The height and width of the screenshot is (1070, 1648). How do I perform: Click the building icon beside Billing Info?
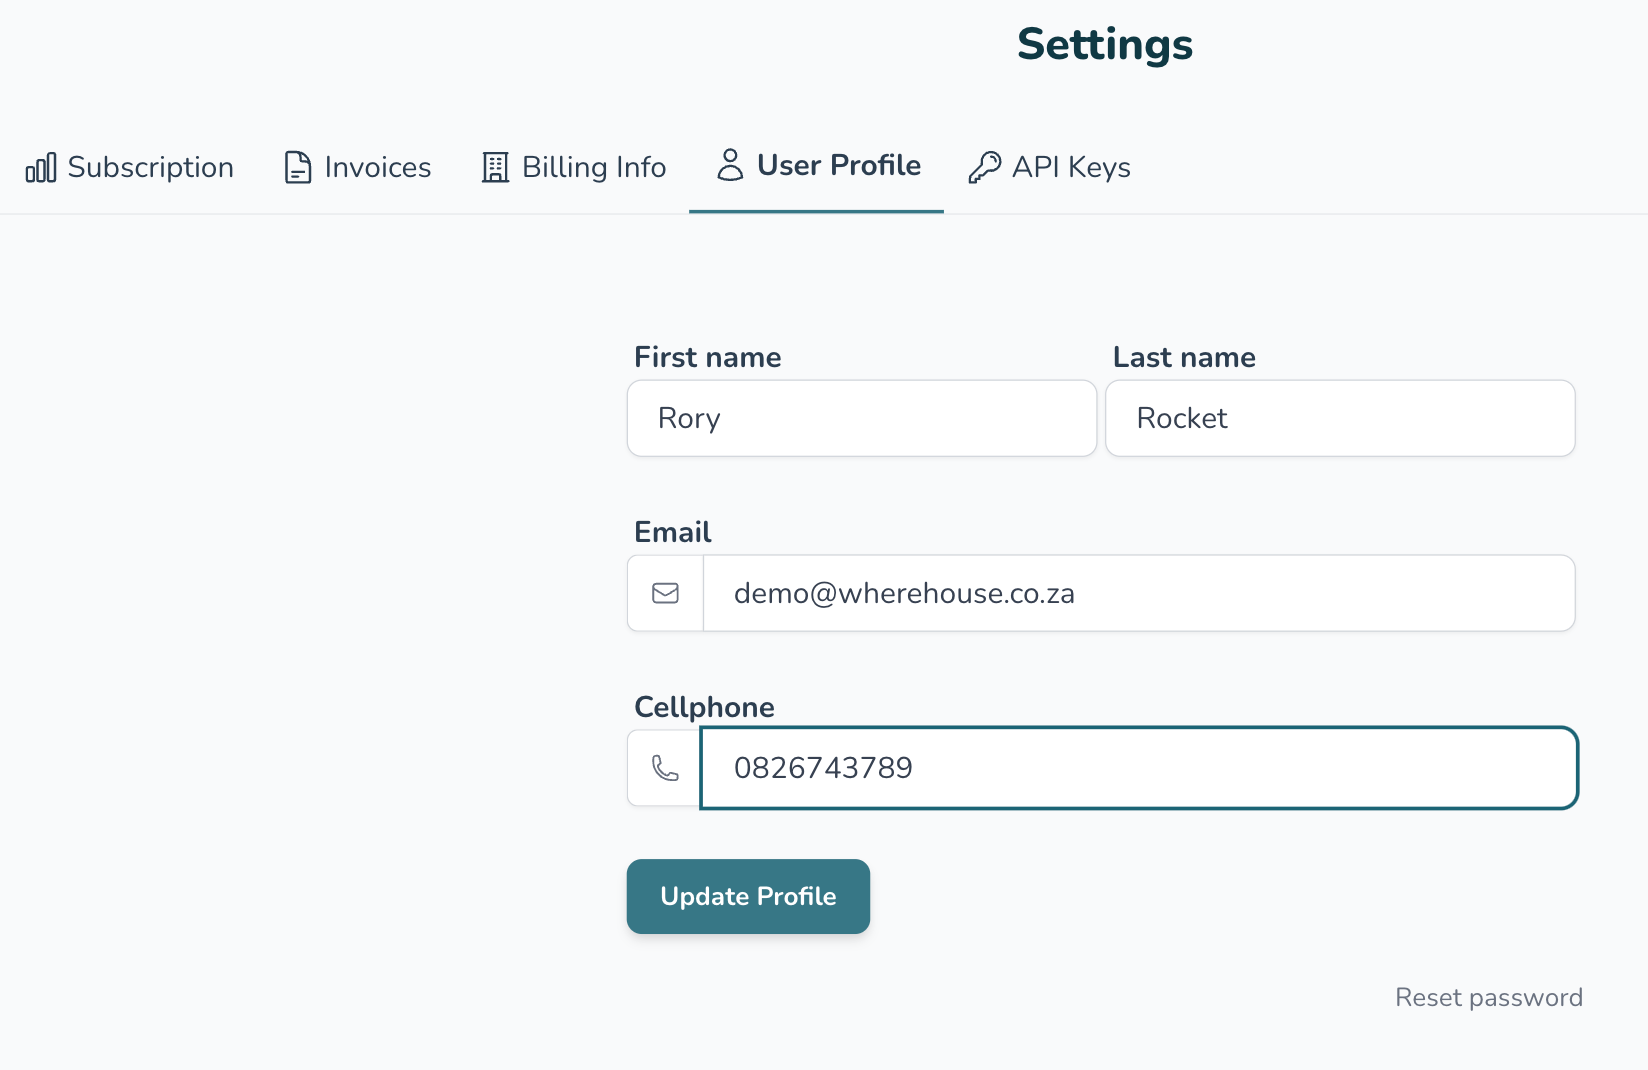point(495,168)
